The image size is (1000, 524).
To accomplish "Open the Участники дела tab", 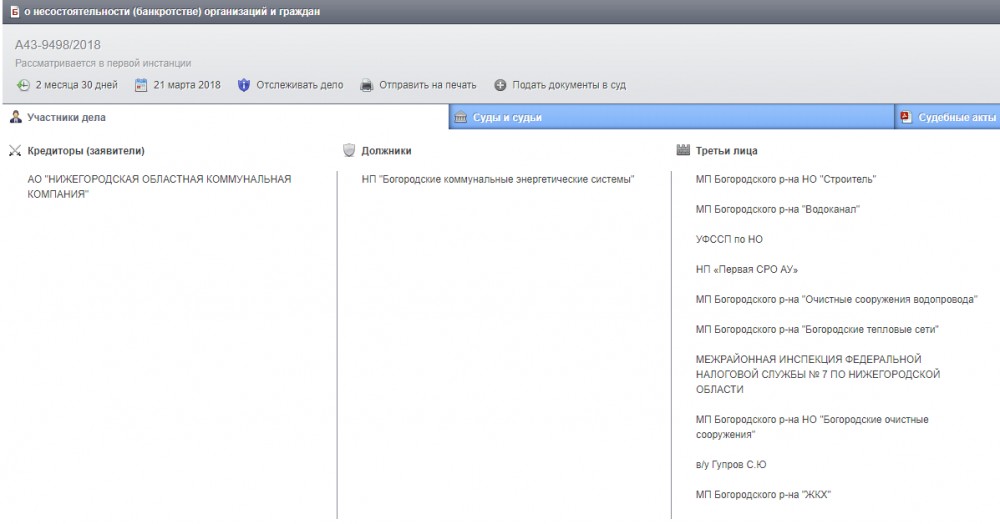I will click(61, 117).
